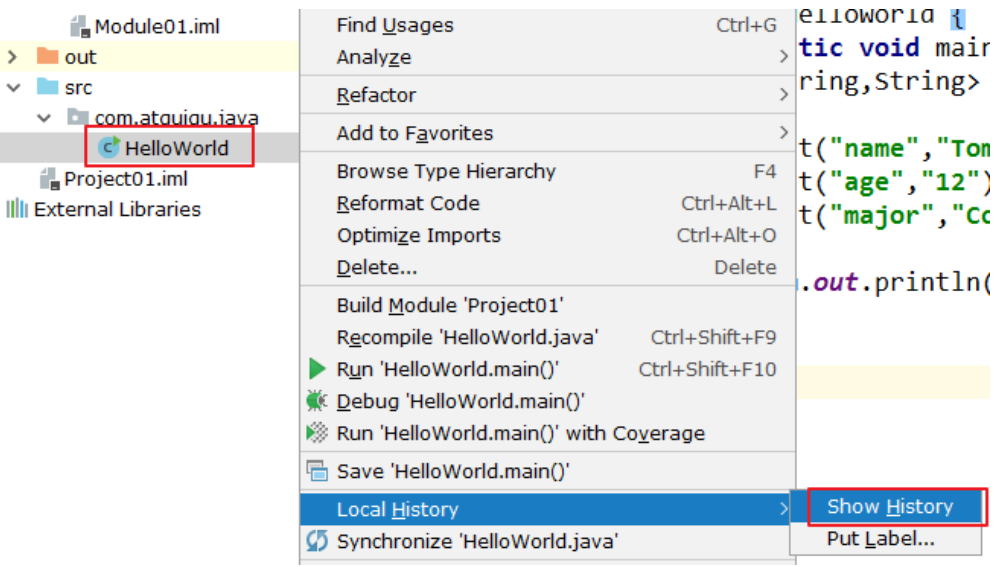Viewport: 995px width, 567px height.
Task: Click the Run with Coverage icon
Action: click(317, 433)
